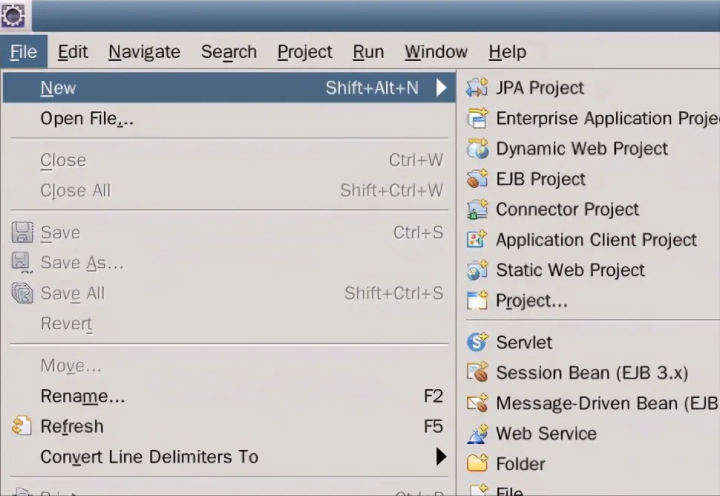Click the Save All stacked disks icon
This screenshot has width=720, height=496.
[x=22, y=293]
